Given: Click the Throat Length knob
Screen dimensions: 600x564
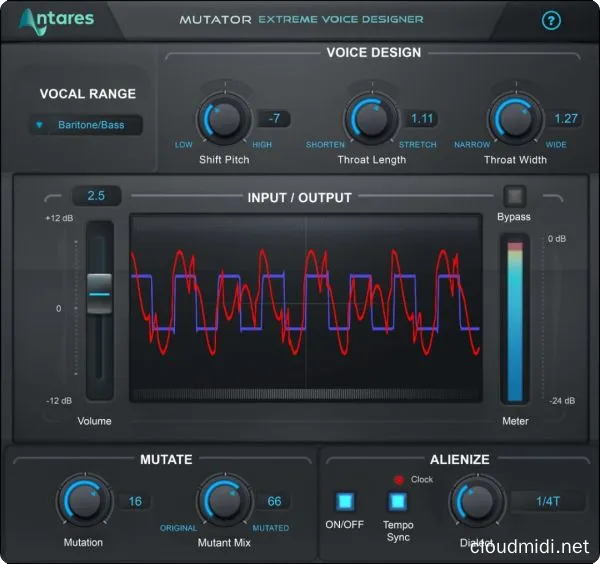Looking at the screenshot, I should click(371, 119).
